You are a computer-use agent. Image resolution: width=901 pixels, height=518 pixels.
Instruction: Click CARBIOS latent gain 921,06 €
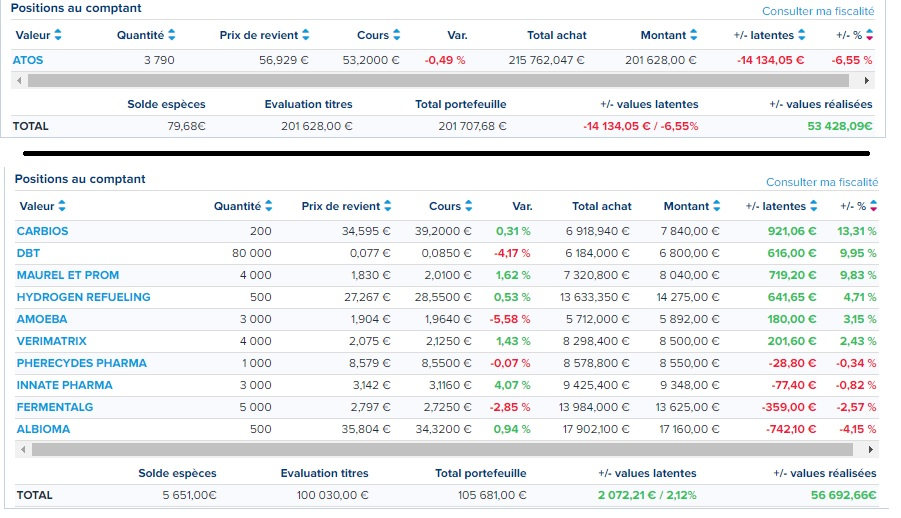click(x=792, y=231)
